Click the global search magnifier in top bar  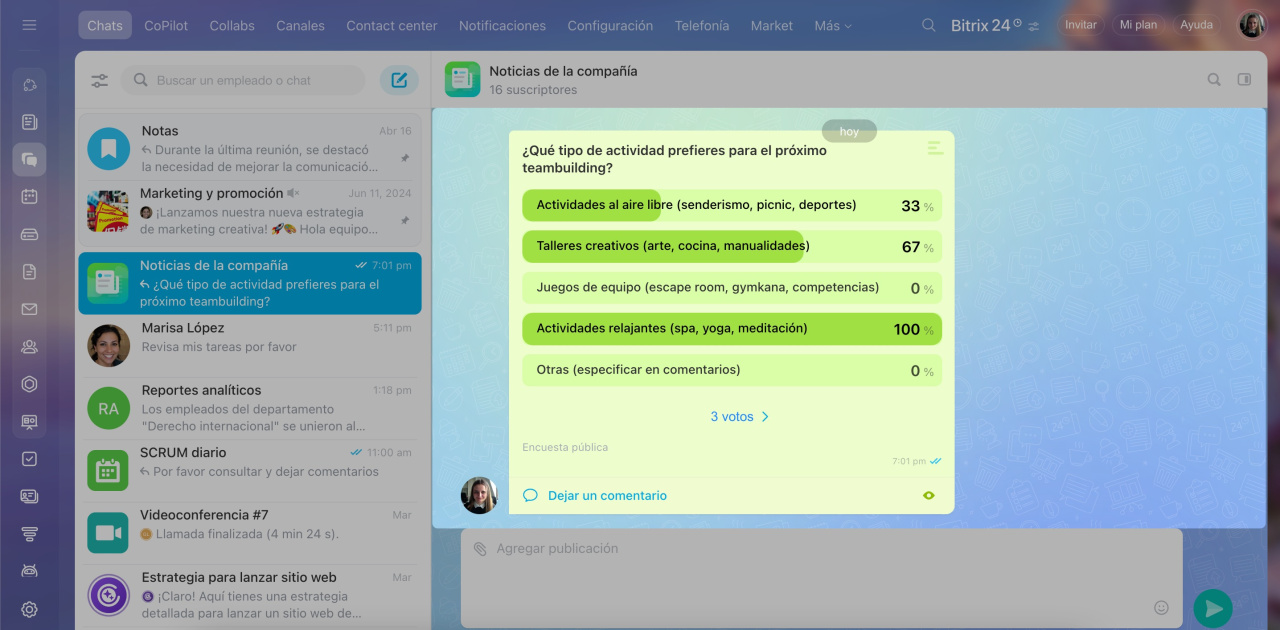click(929, 25)
